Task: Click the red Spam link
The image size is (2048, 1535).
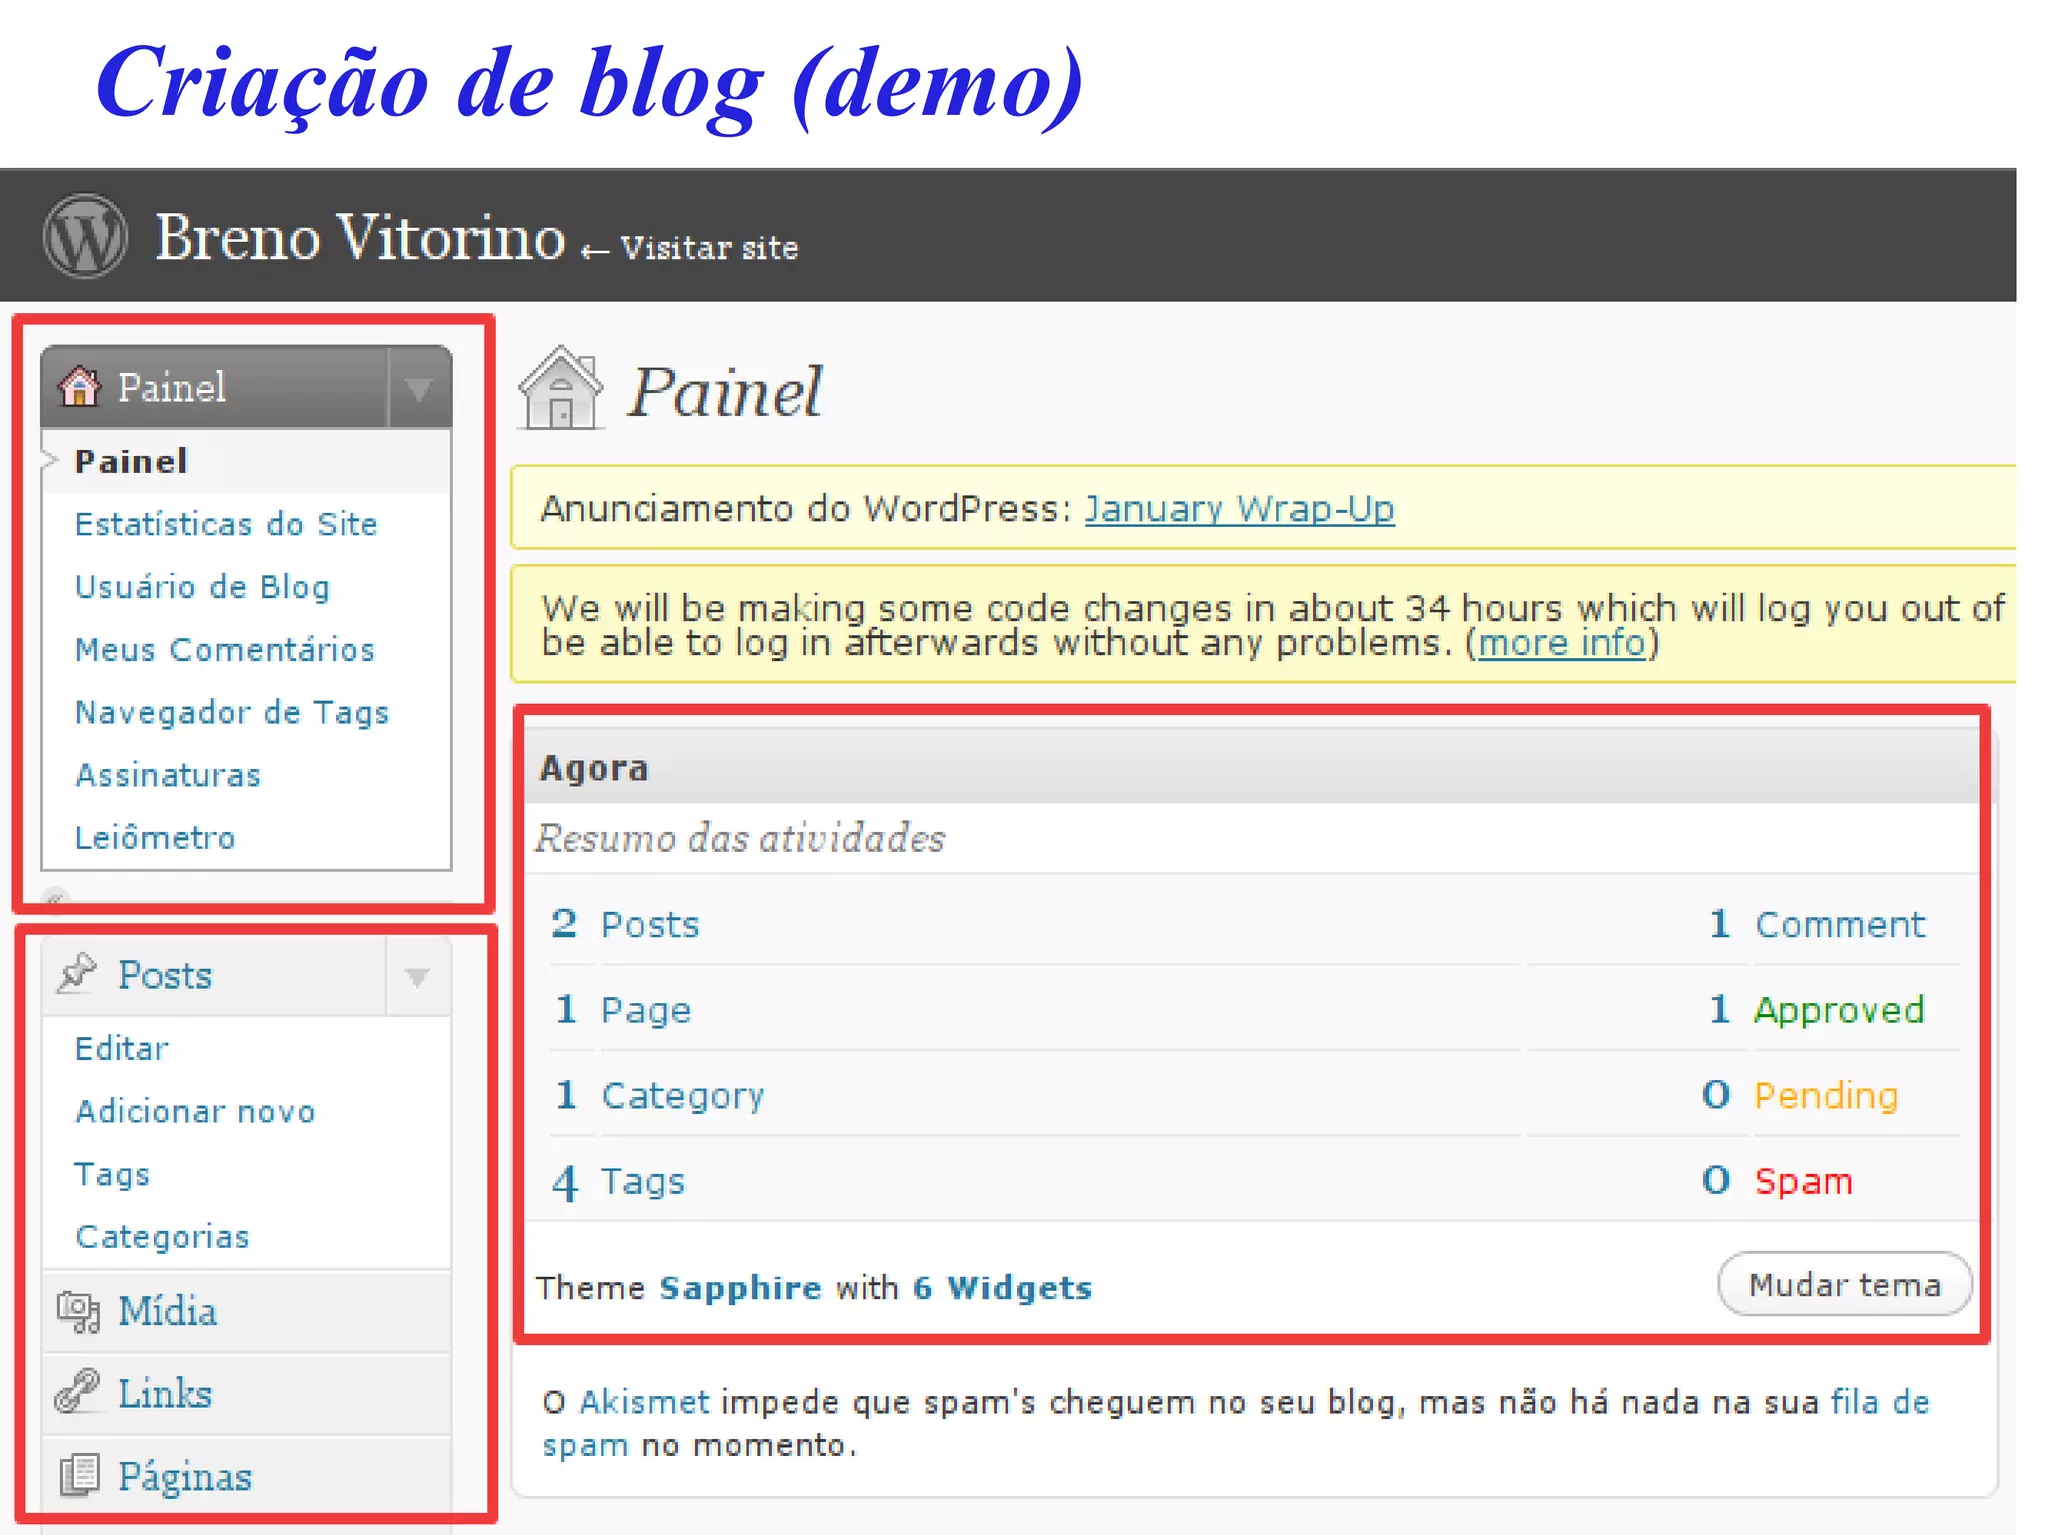Action: point(1804,1182)
